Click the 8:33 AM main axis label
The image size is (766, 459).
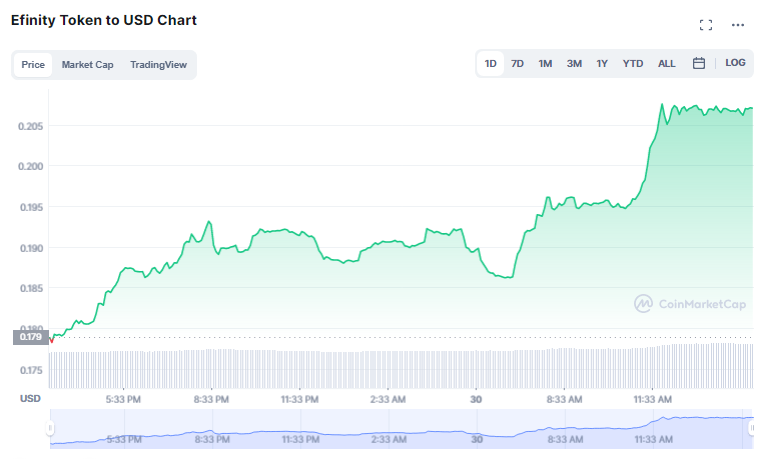pos(564,399)
